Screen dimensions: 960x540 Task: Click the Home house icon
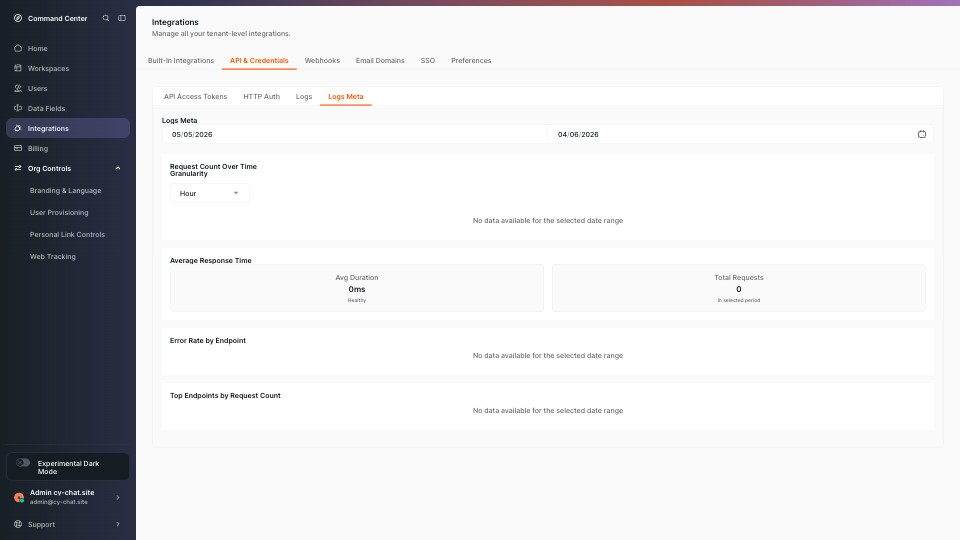[18, 48]
